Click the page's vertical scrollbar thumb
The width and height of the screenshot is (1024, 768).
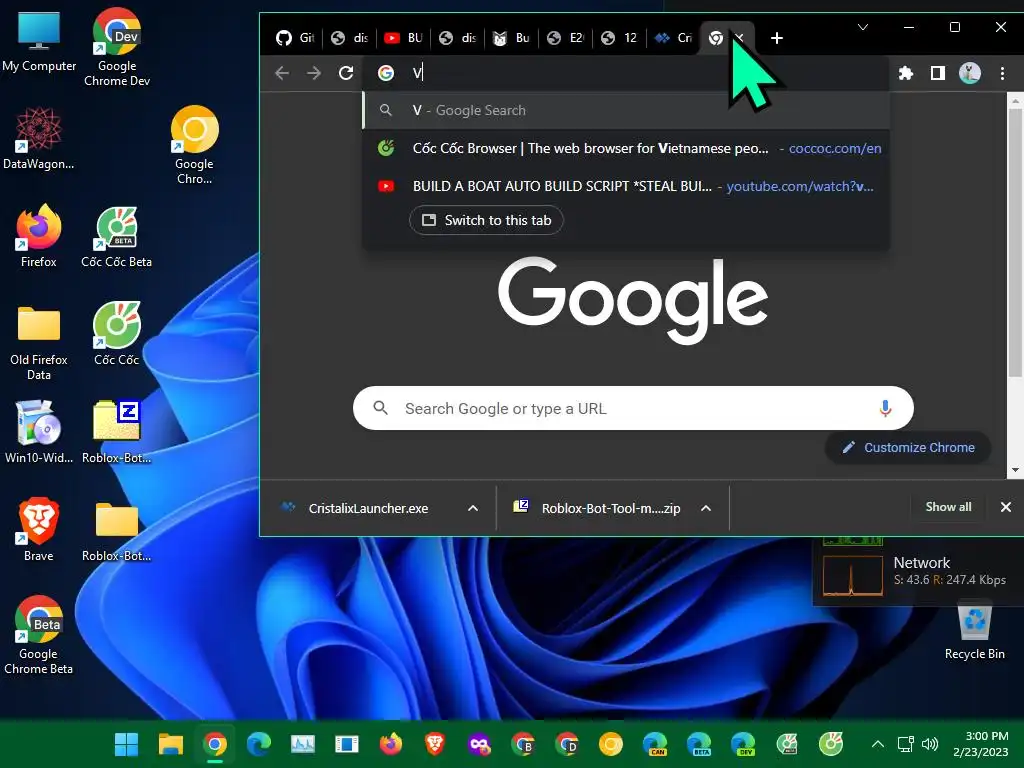click(1014, 242)
